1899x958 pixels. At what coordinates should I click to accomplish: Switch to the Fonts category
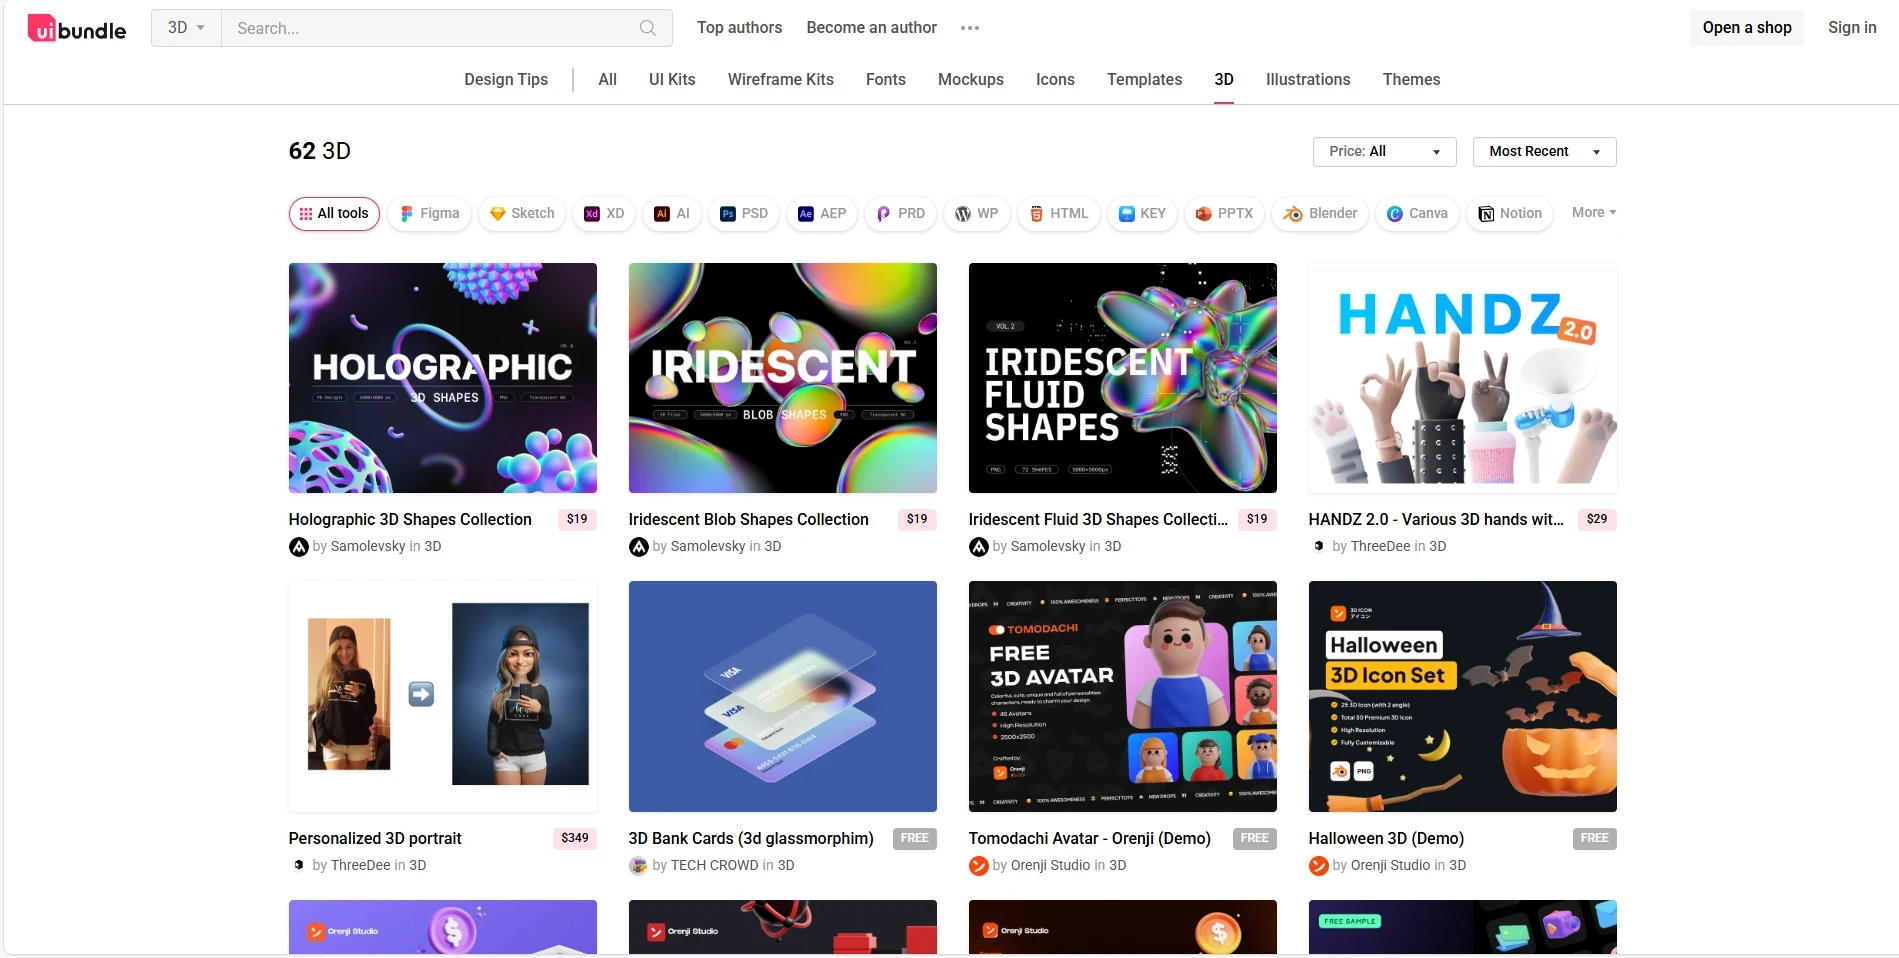(x=886, y=80)
